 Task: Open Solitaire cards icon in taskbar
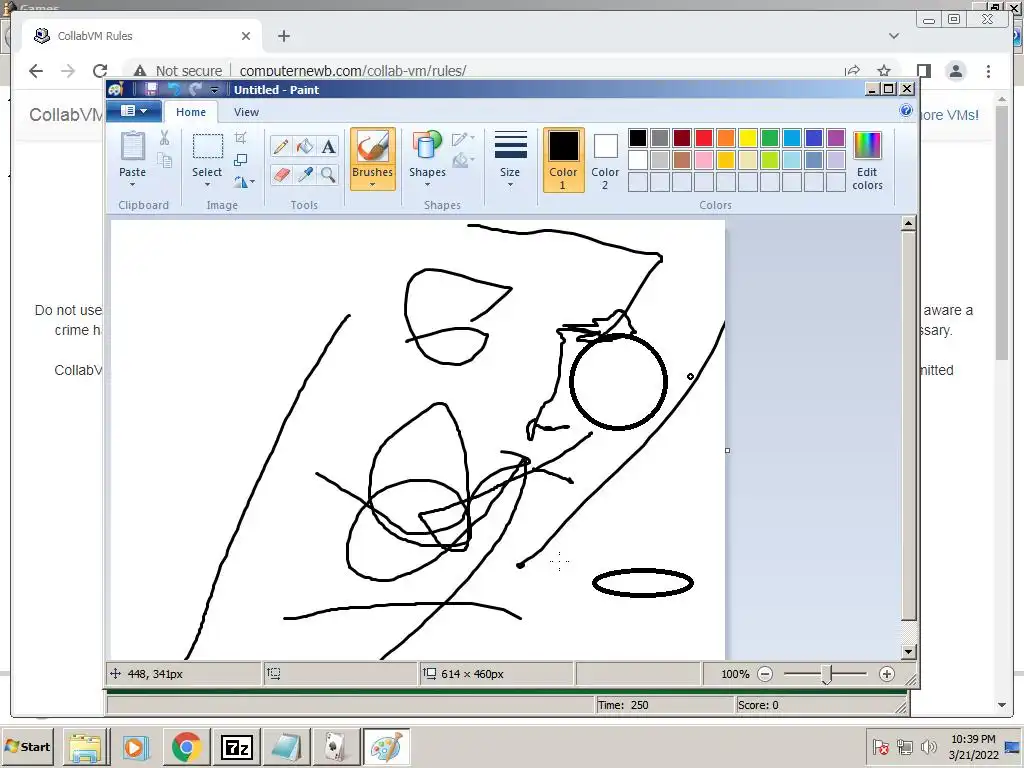(336, 746)
